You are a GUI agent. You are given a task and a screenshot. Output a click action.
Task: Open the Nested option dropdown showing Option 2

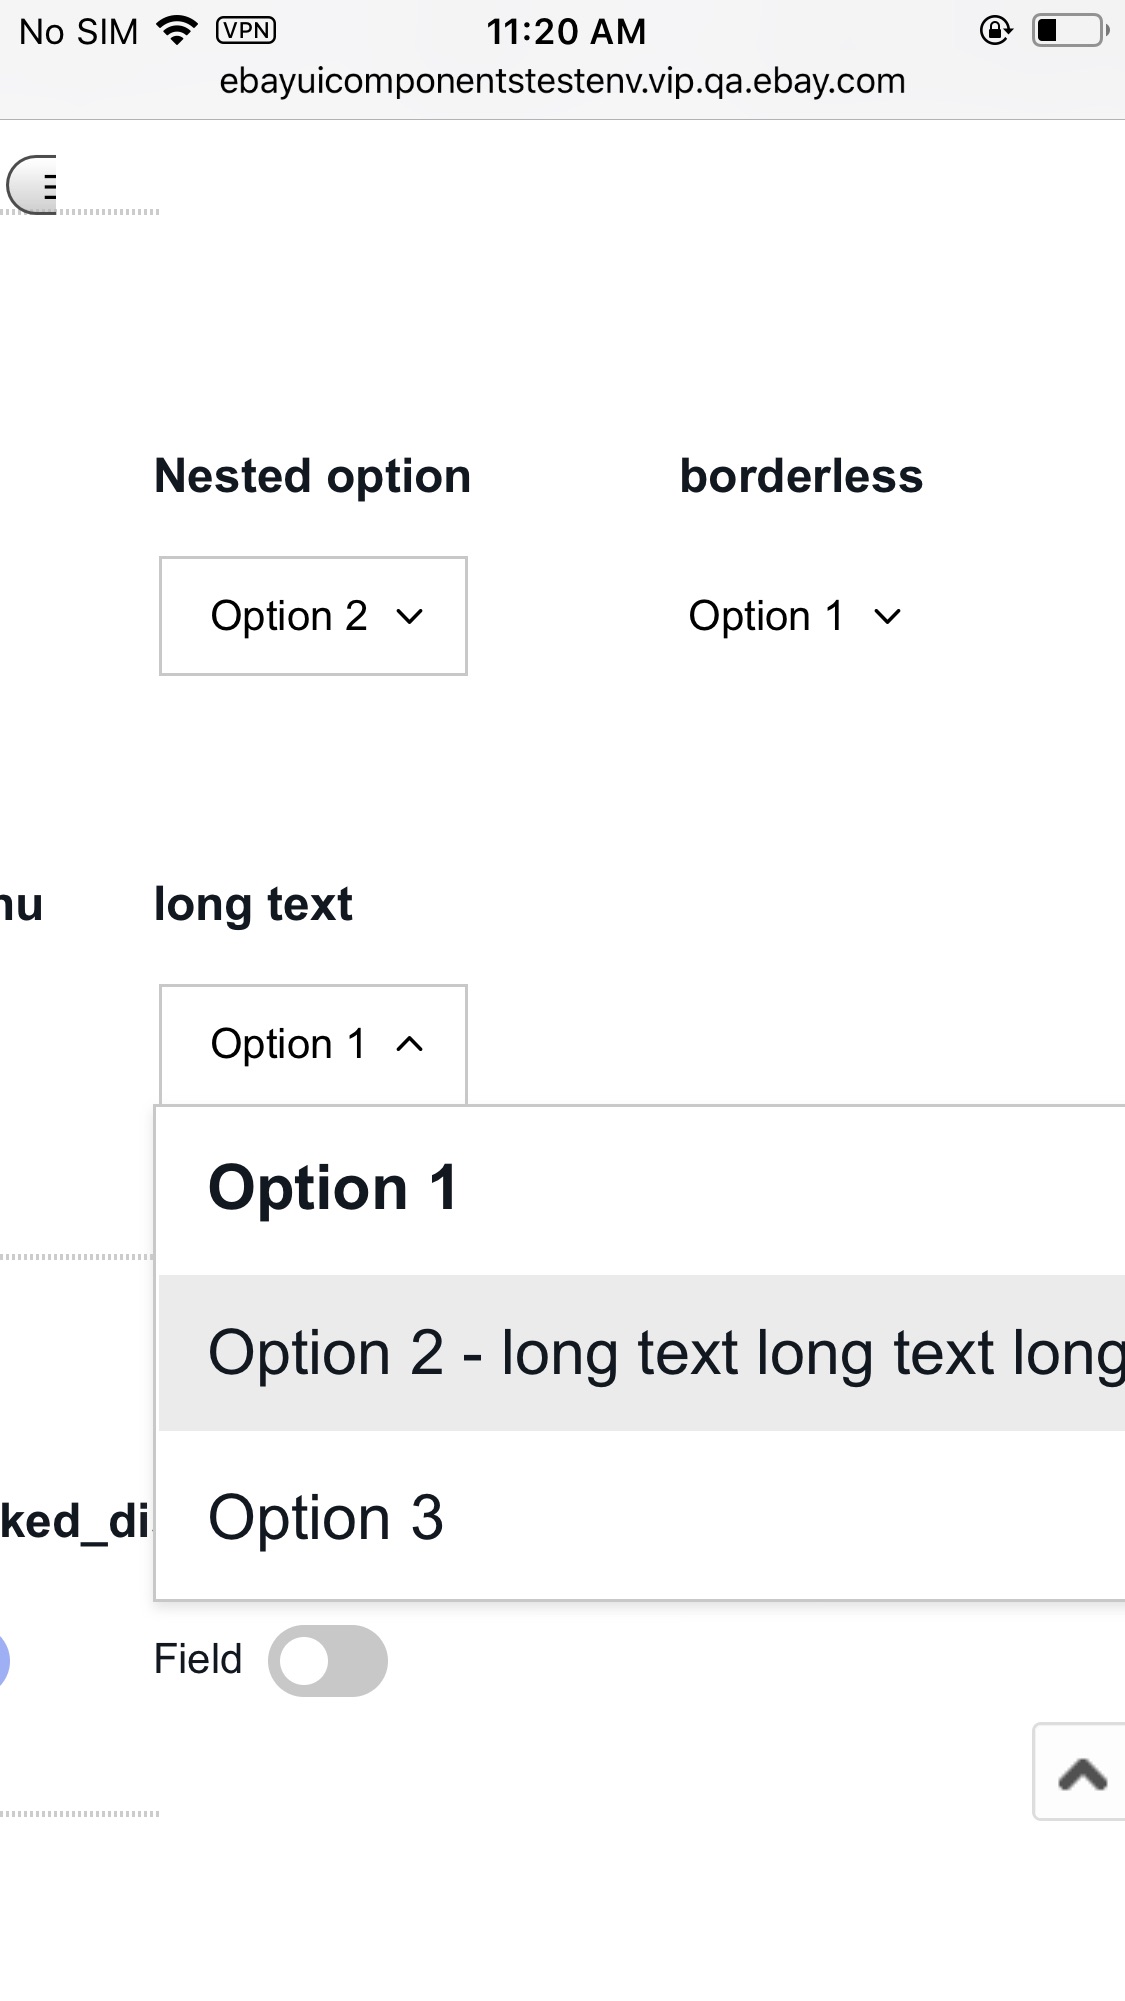click(313, 616)
